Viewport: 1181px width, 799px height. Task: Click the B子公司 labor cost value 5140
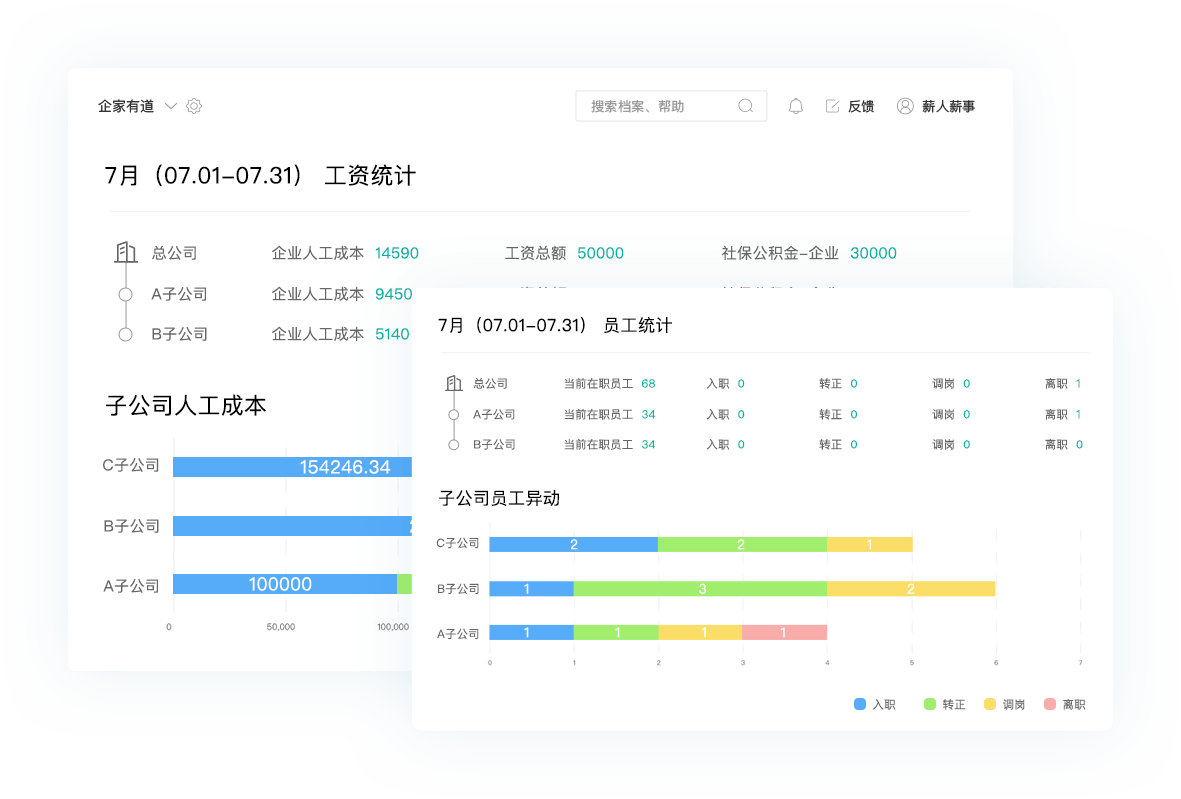pos(392,334)
